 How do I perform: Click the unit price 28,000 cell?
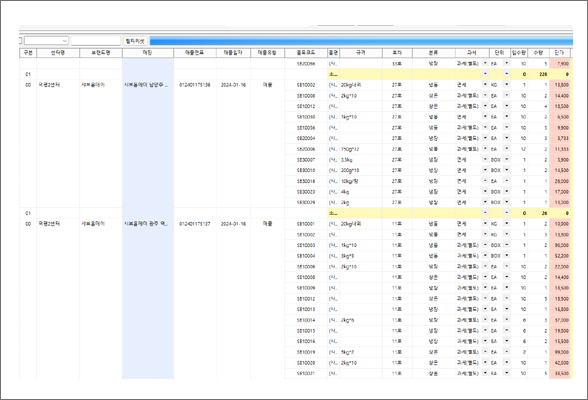tap(560, 181)
